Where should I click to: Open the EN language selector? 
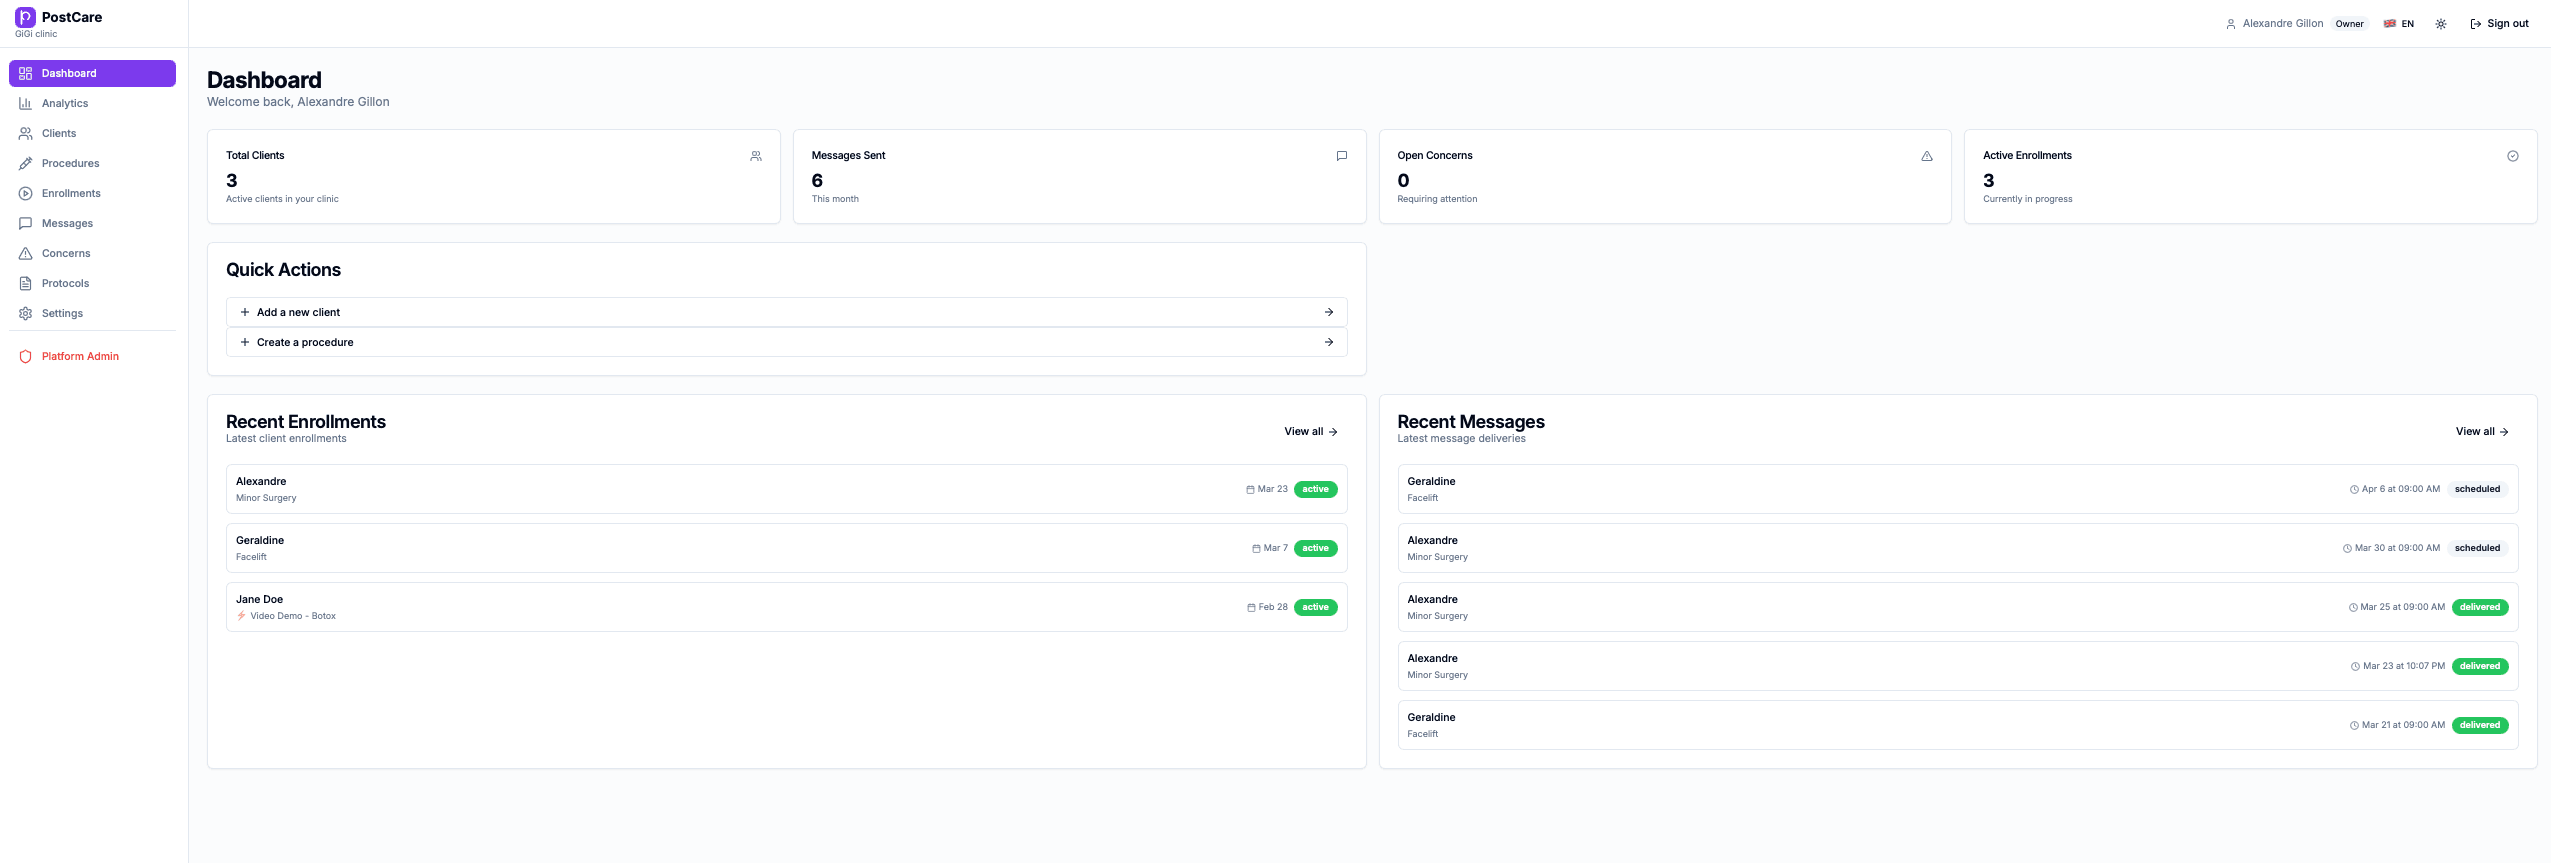2399,24
